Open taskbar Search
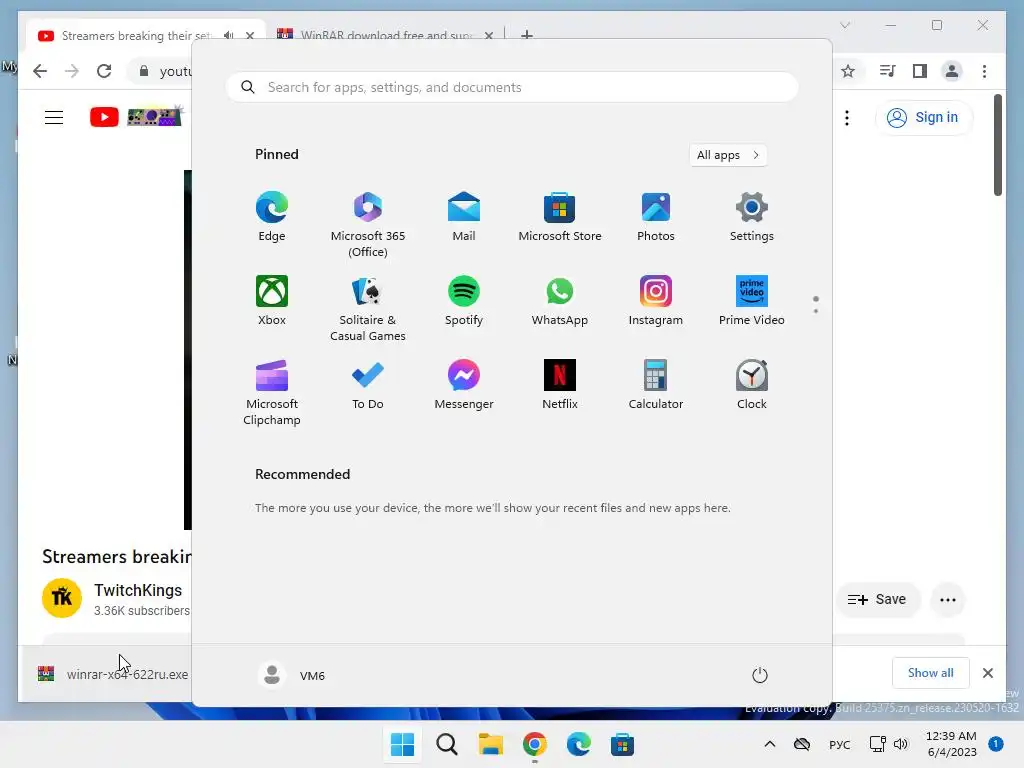 pyautogui.click(x=447, y=744)
